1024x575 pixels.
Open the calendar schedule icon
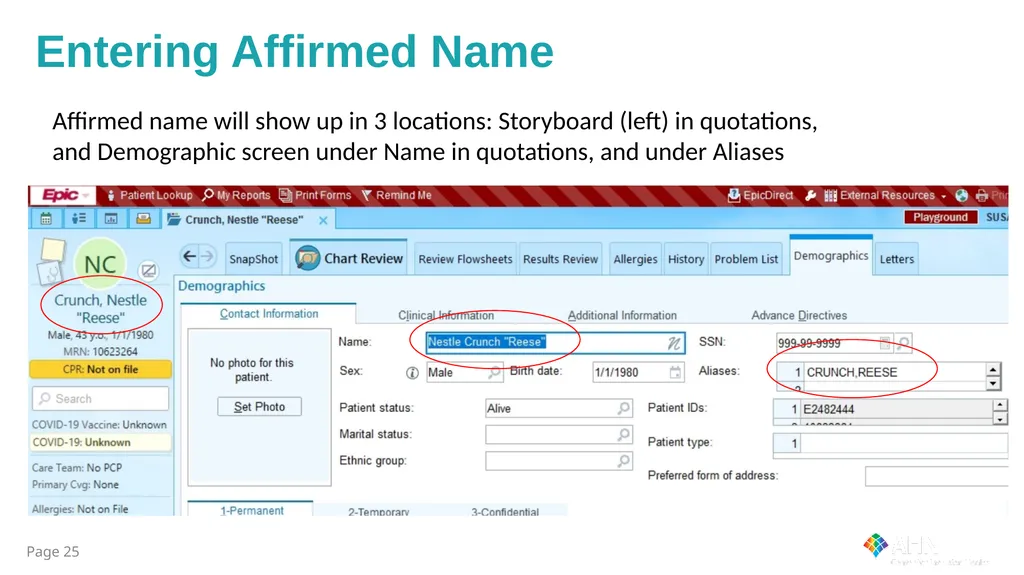coord(46,219)
